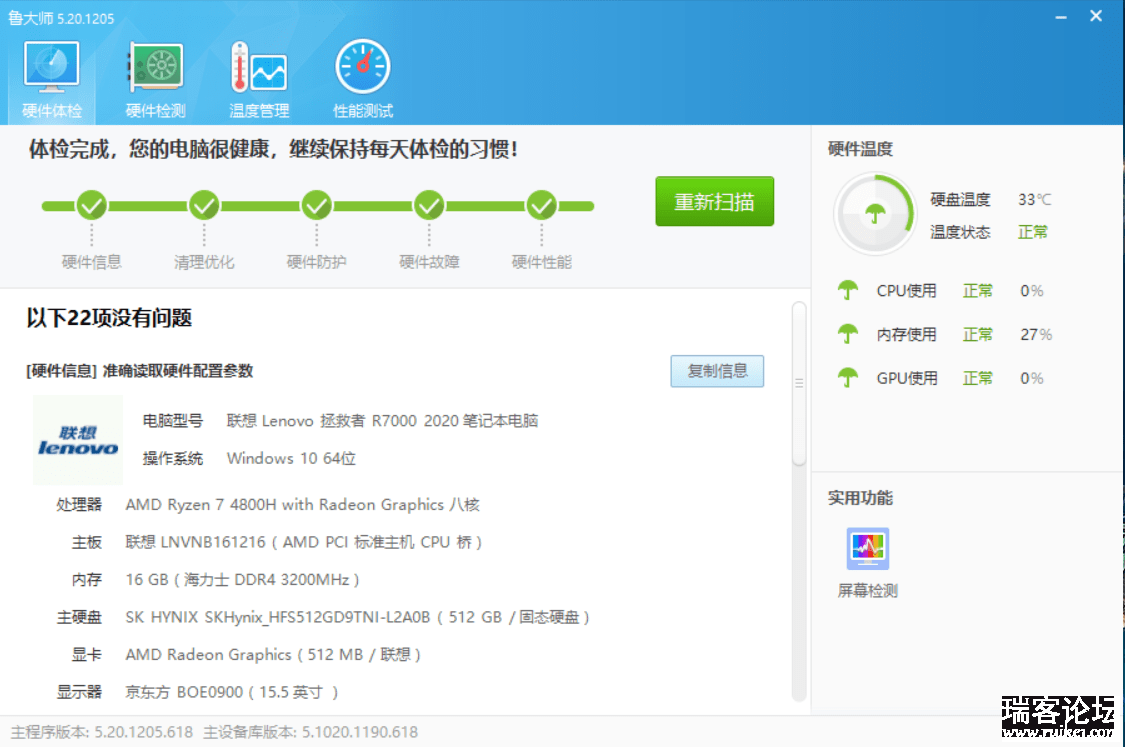
Task: Click the hard disk temperature gauge
Action: point(875,213)
